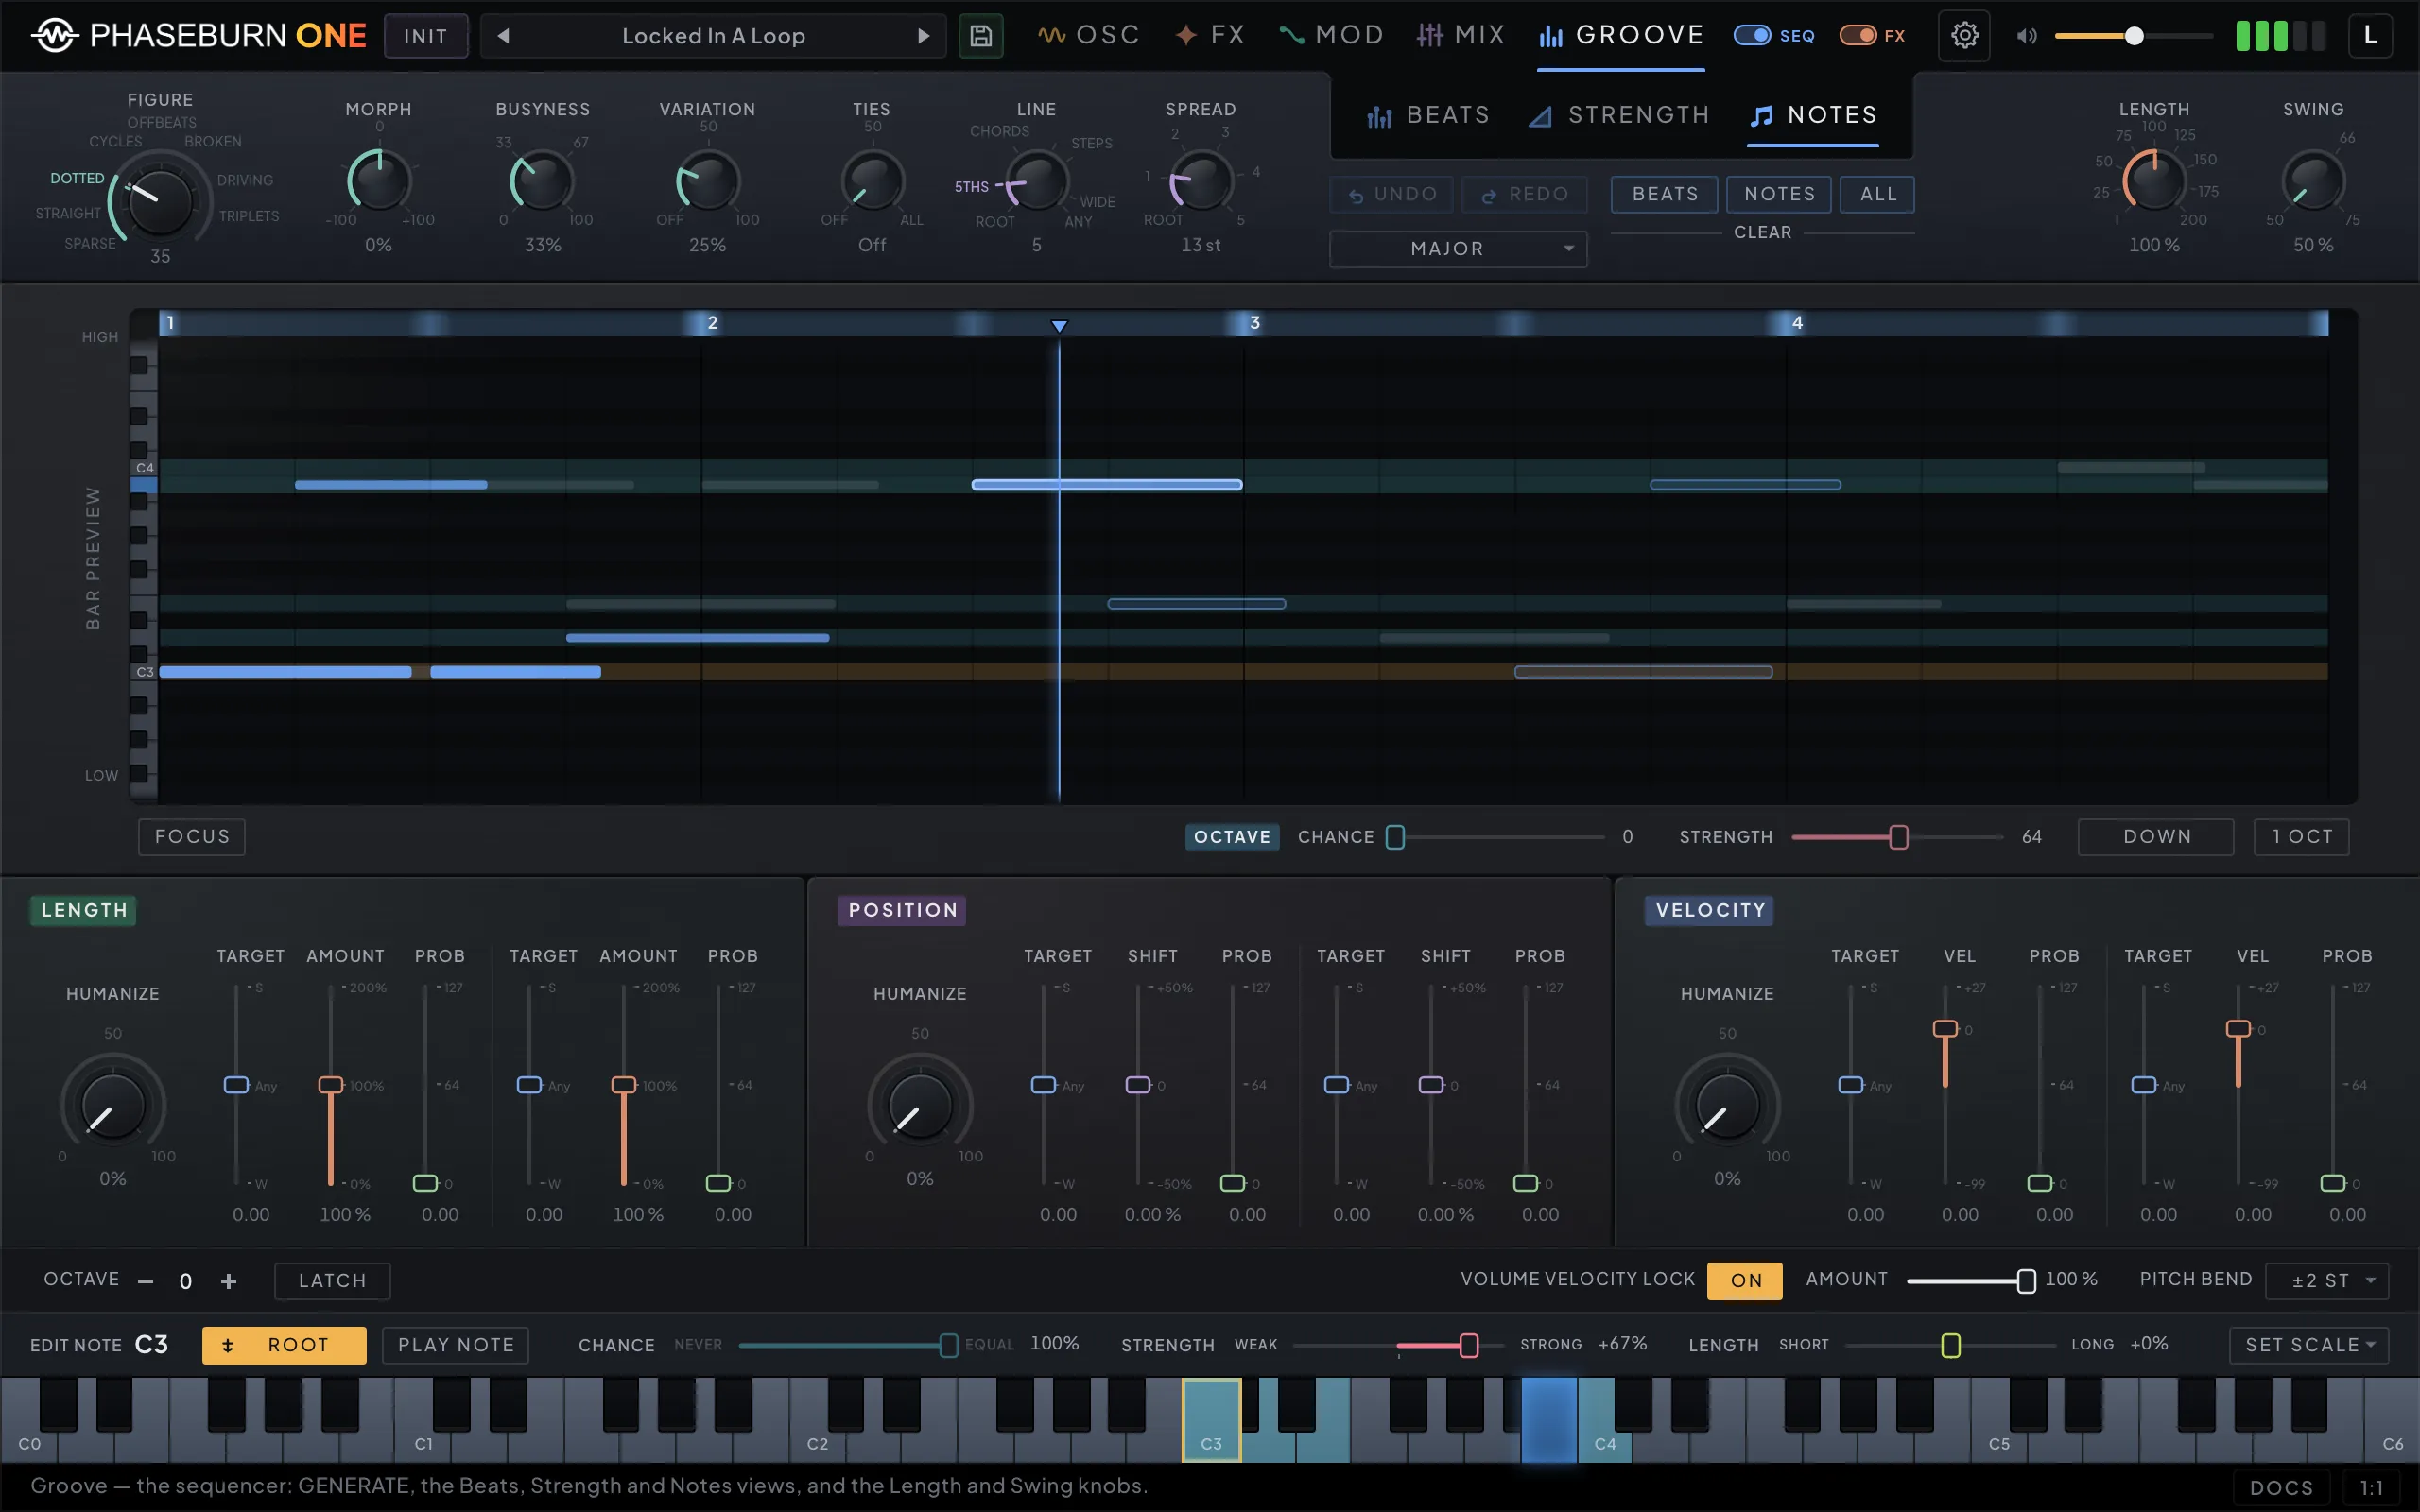The width and height of the screenshot is (2420, 1512).
Task: Clear ALL with the ALL button
Action: coord(1877,194)
